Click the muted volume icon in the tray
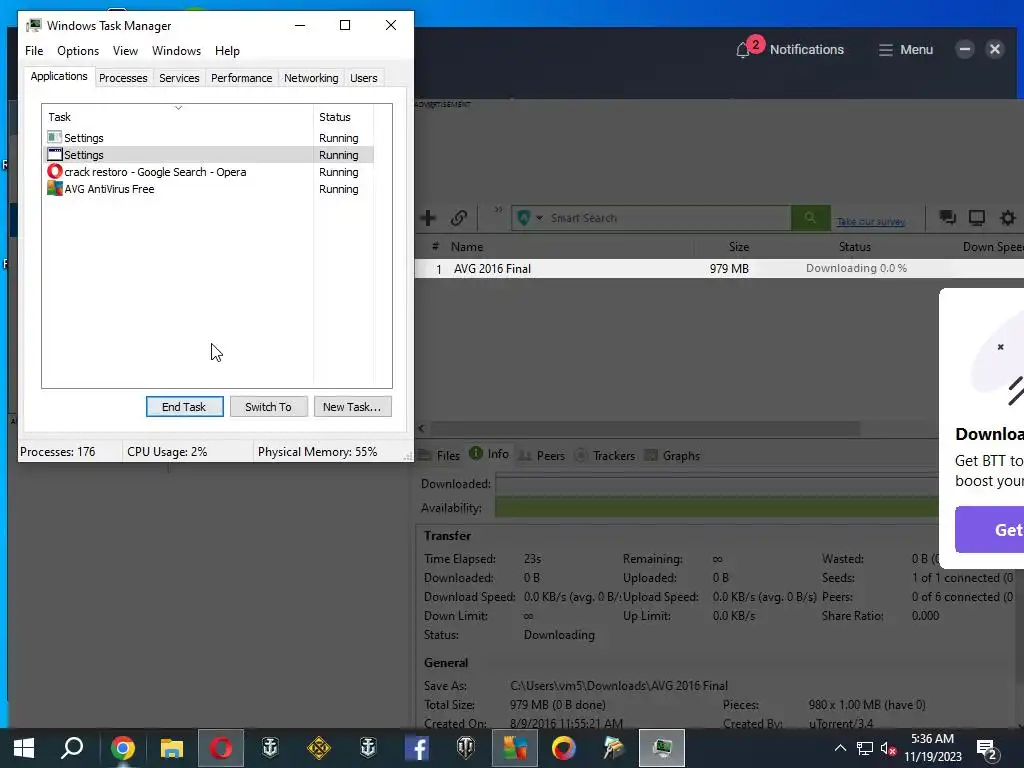Image resolution: width=1024 pixels, height=768 pixels. click(888, 748)
